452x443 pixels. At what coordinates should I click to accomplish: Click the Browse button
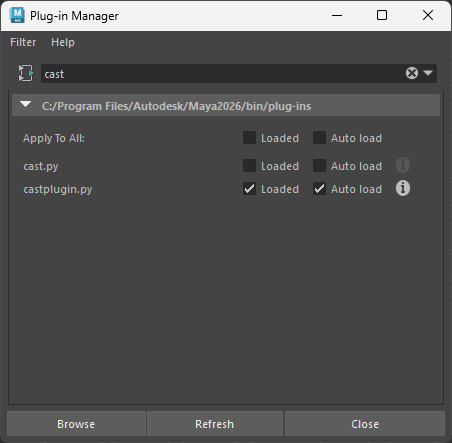(x=76, y=424)
